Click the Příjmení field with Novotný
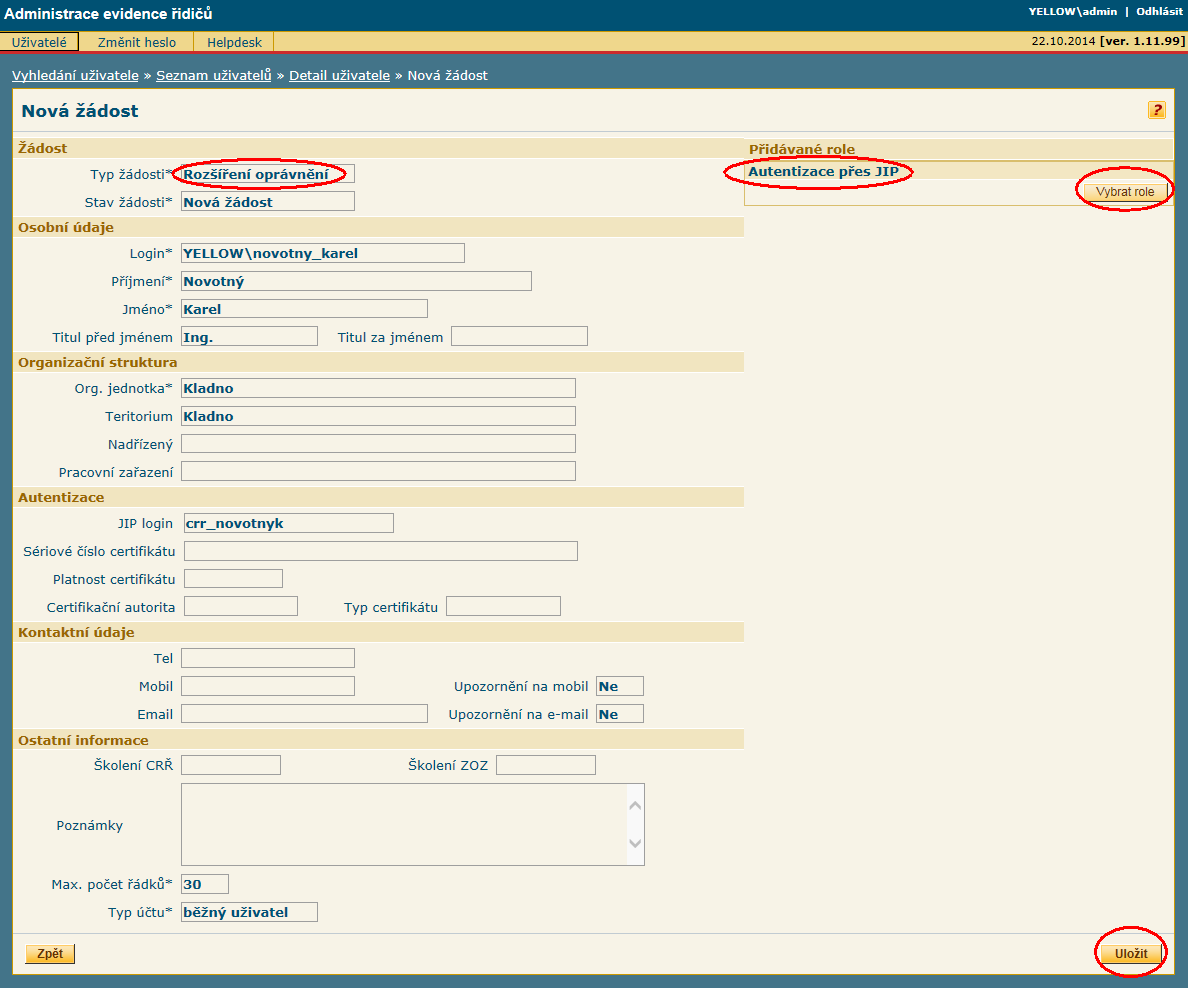The width and height of the screenshot is (1188, 988). coord(356,281)
